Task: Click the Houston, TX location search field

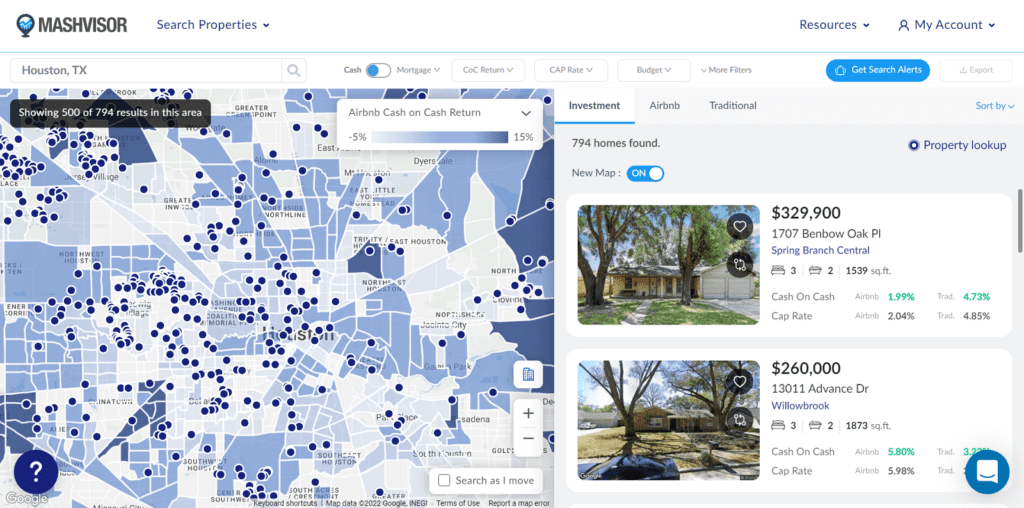Action: [x=145, y=70]
